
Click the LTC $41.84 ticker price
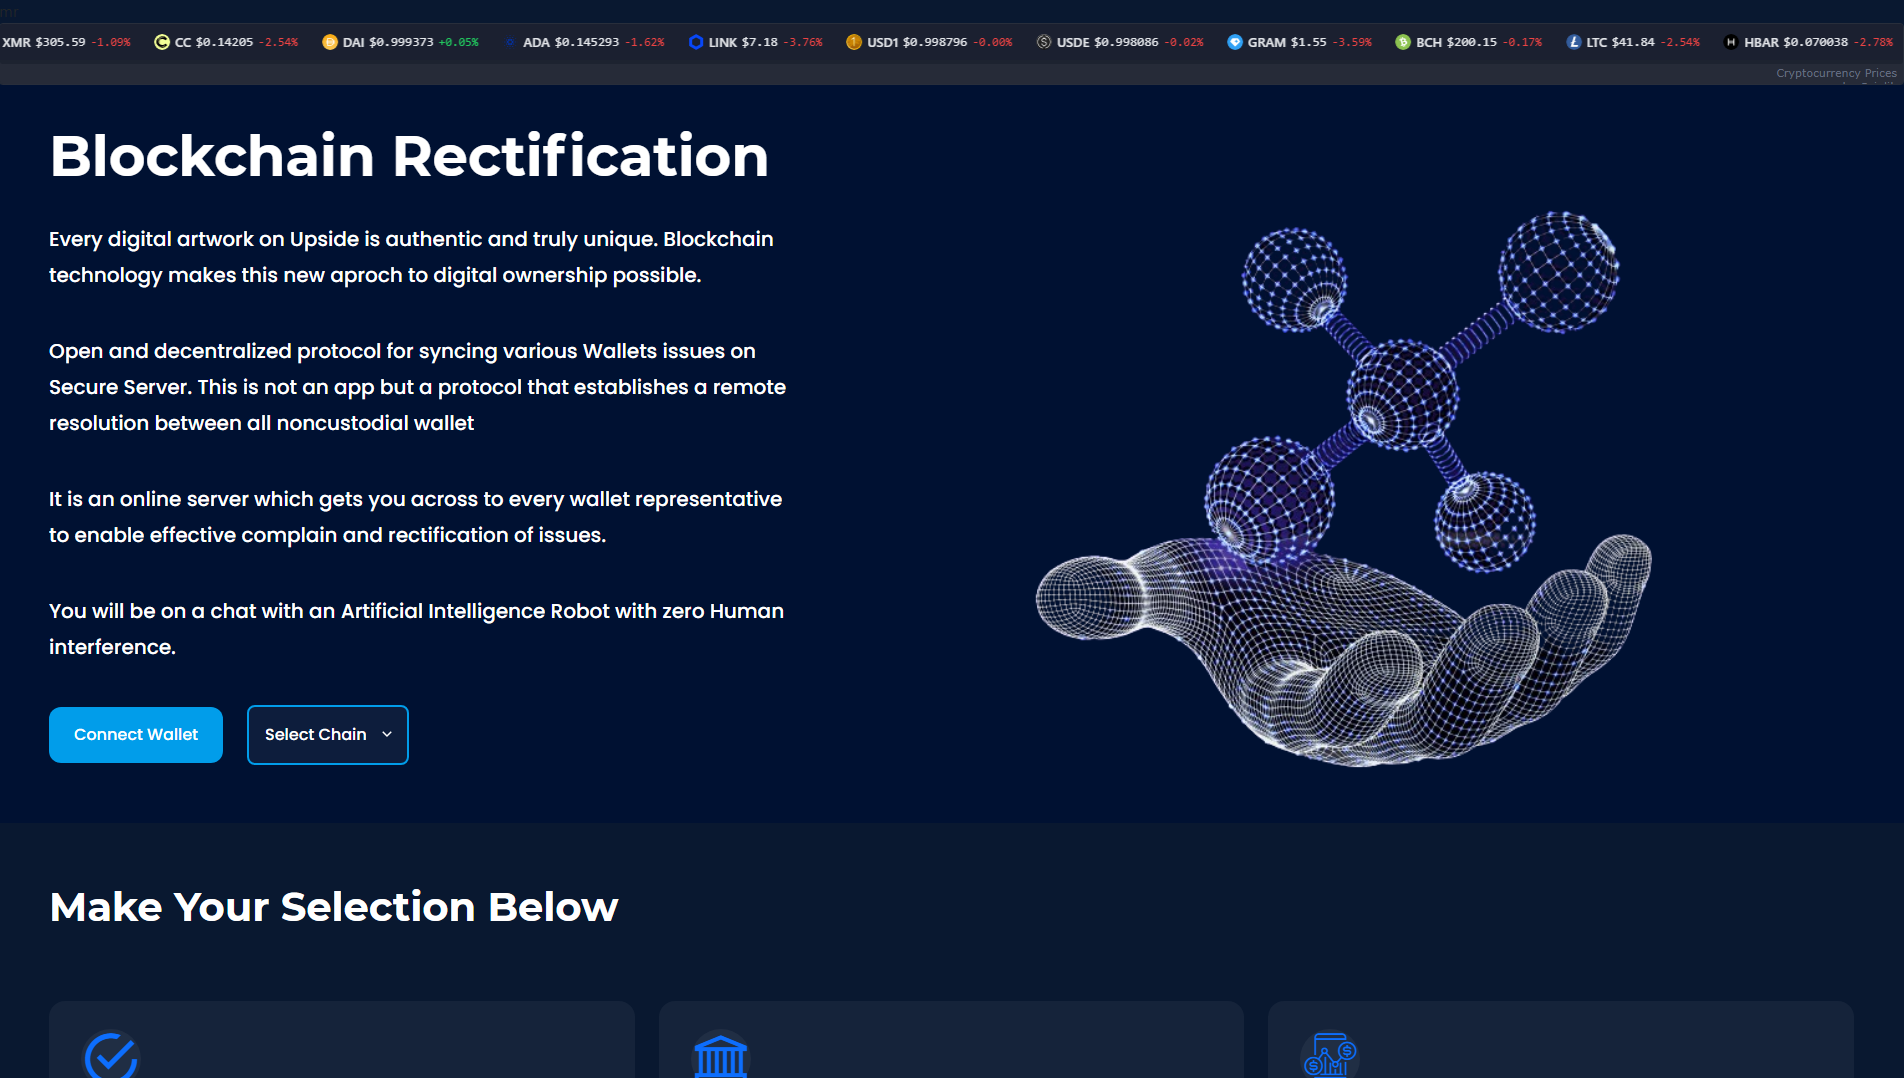point(1633,42)
